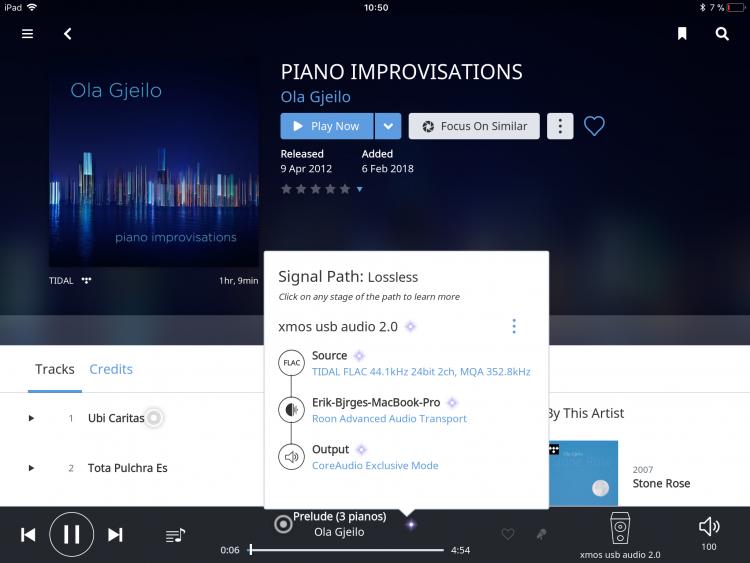Open the album three-dot options menu
750x563 pixels.
click(x=560, y=126)
